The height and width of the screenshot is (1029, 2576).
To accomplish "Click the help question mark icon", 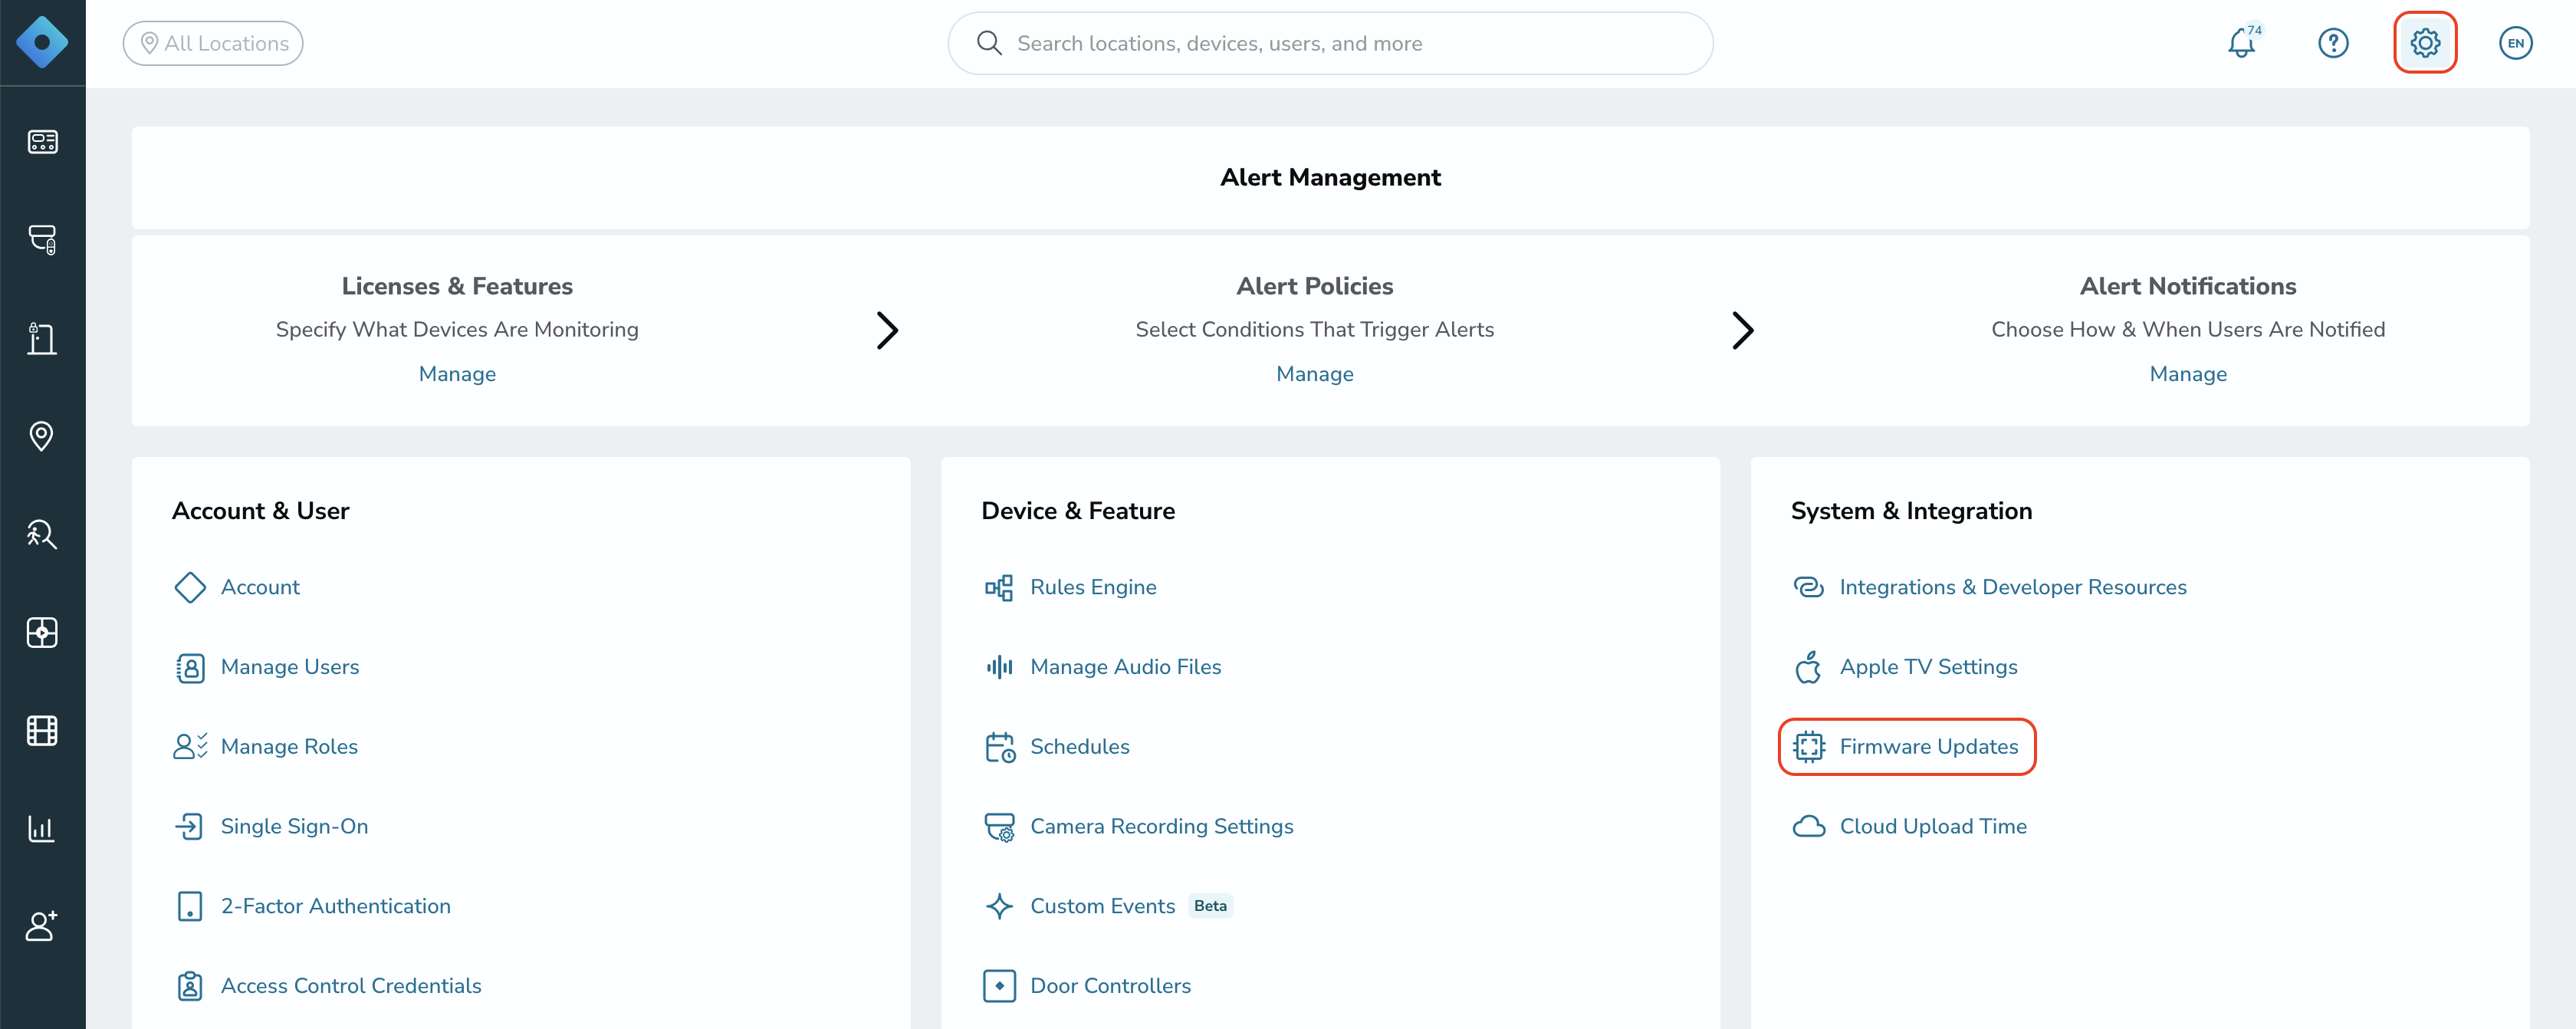I will (x=2332, y=43).
